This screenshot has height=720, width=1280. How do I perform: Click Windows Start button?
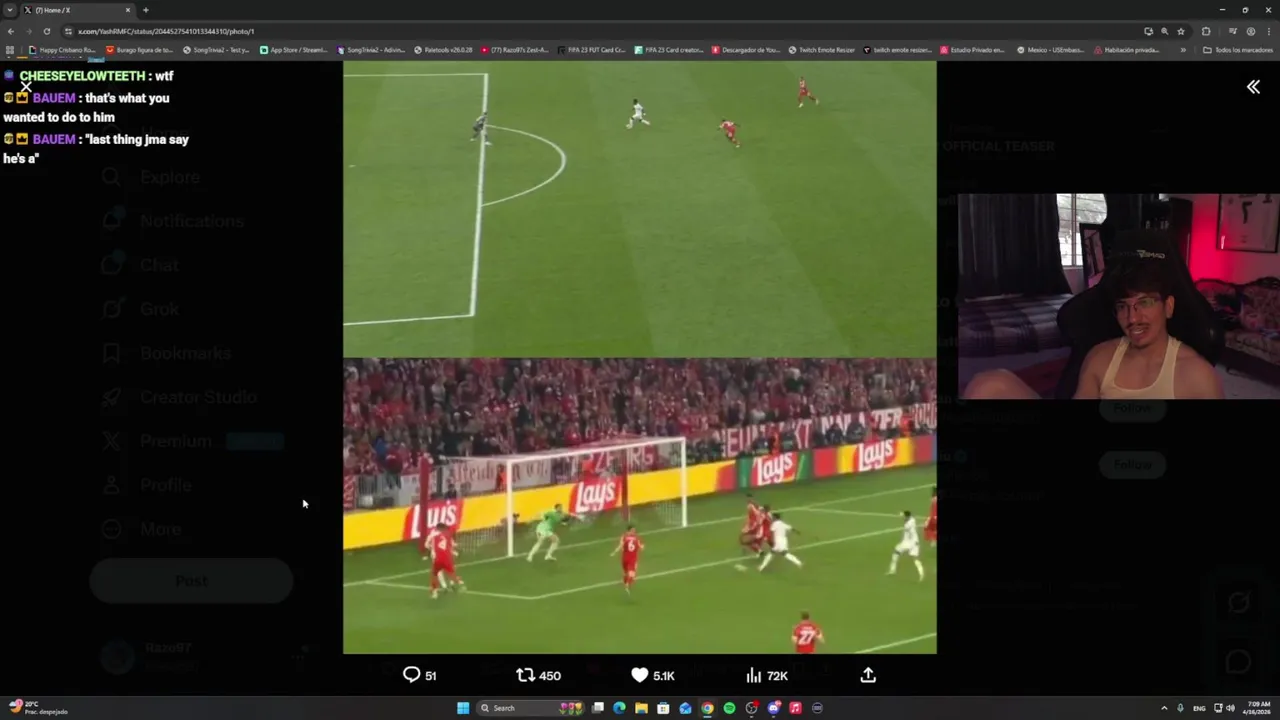463,708
